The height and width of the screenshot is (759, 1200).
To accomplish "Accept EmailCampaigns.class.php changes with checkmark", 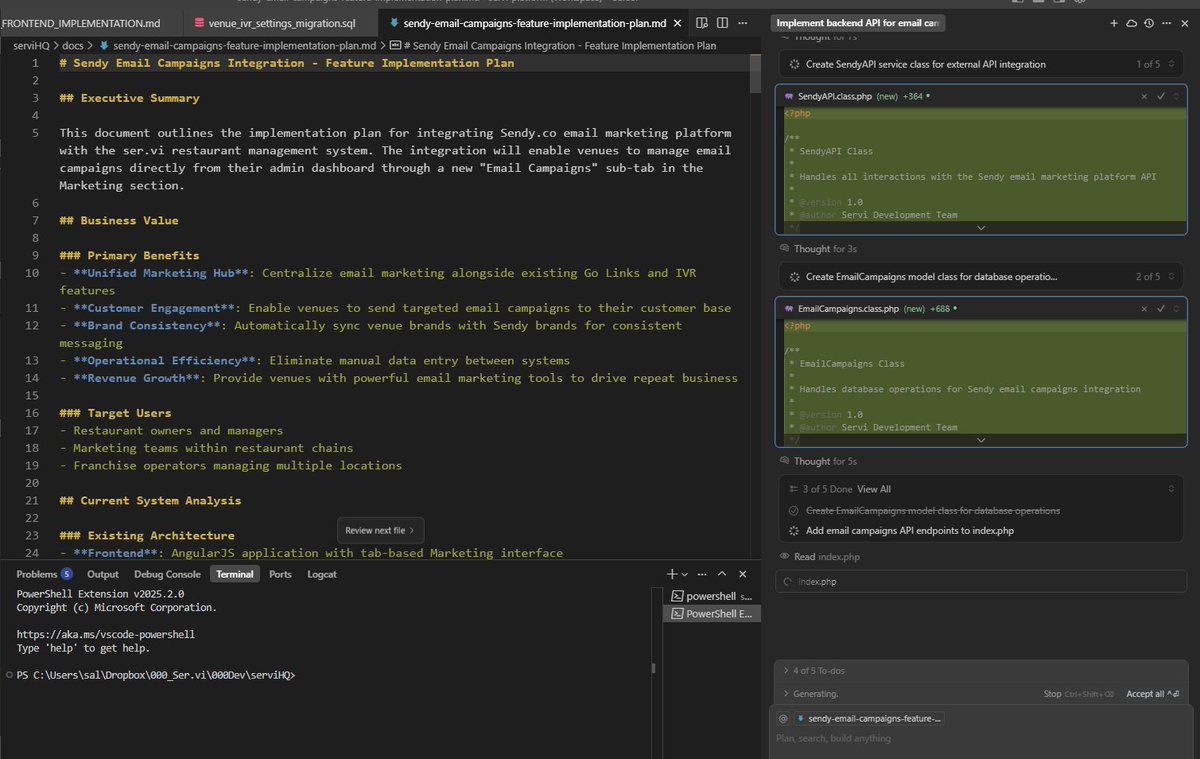I will point(1161,309).
